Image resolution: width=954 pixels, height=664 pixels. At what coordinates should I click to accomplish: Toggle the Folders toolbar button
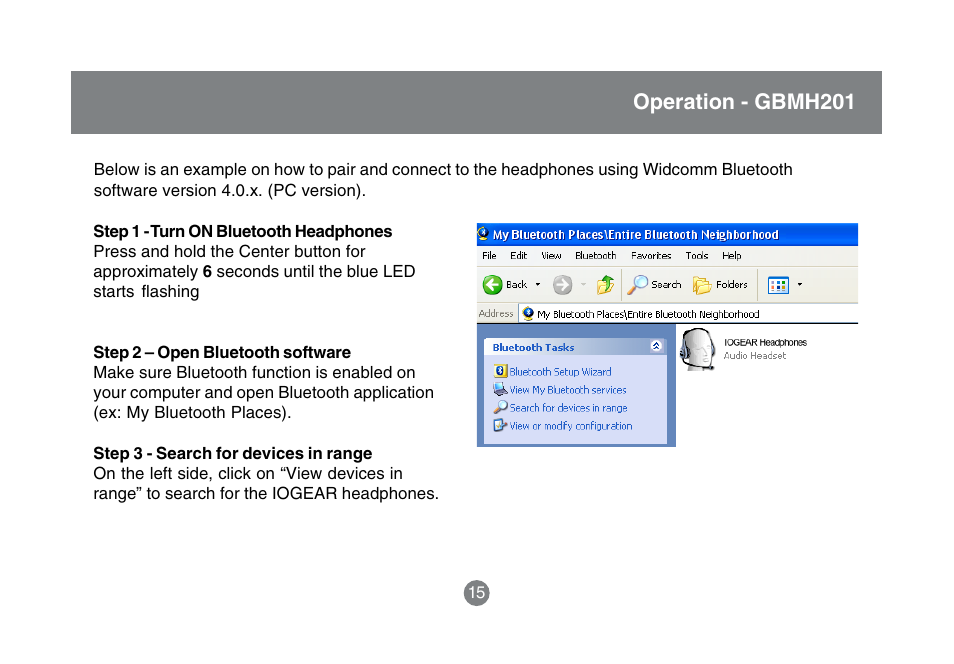pos(720,285)
